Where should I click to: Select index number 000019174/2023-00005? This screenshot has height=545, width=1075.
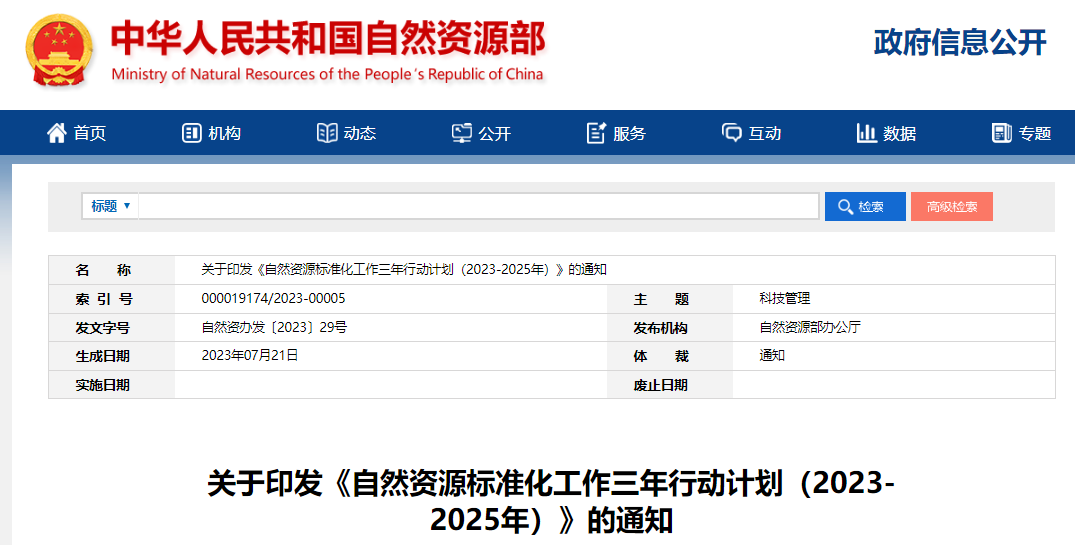click(274, 299)
